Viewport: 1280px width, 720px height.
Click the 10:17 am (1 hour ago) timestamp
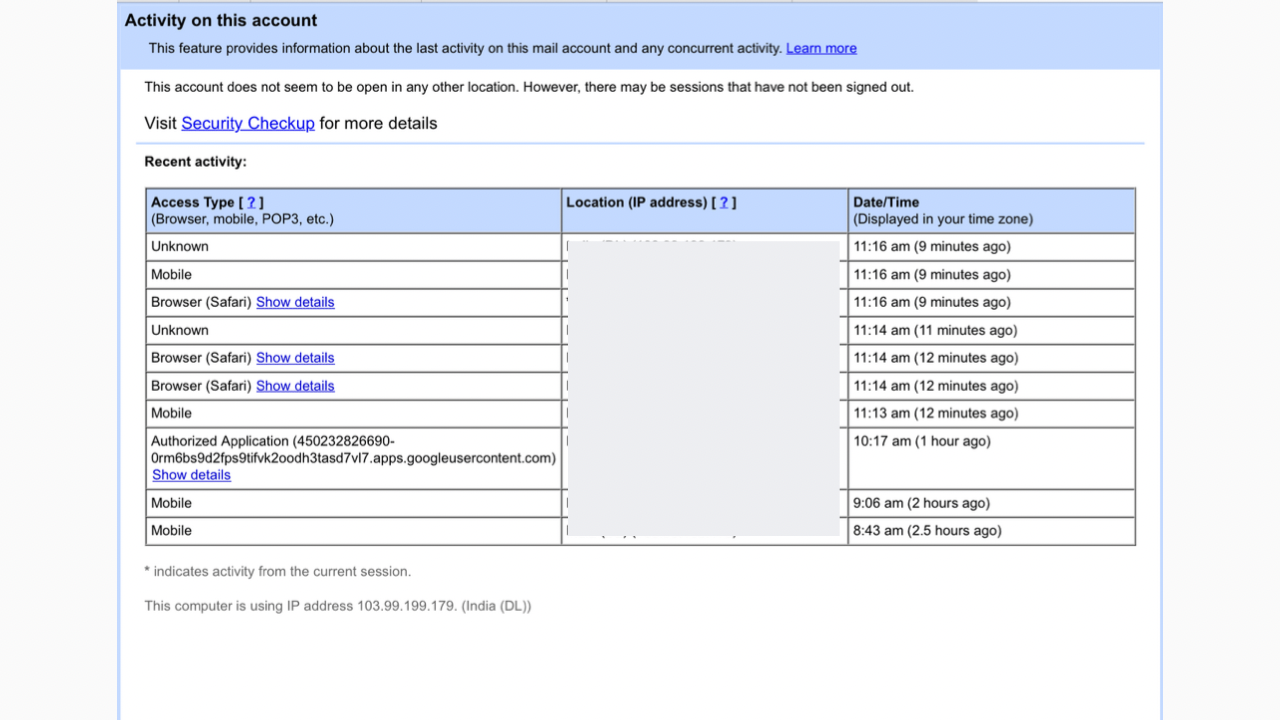coord(922,441)
